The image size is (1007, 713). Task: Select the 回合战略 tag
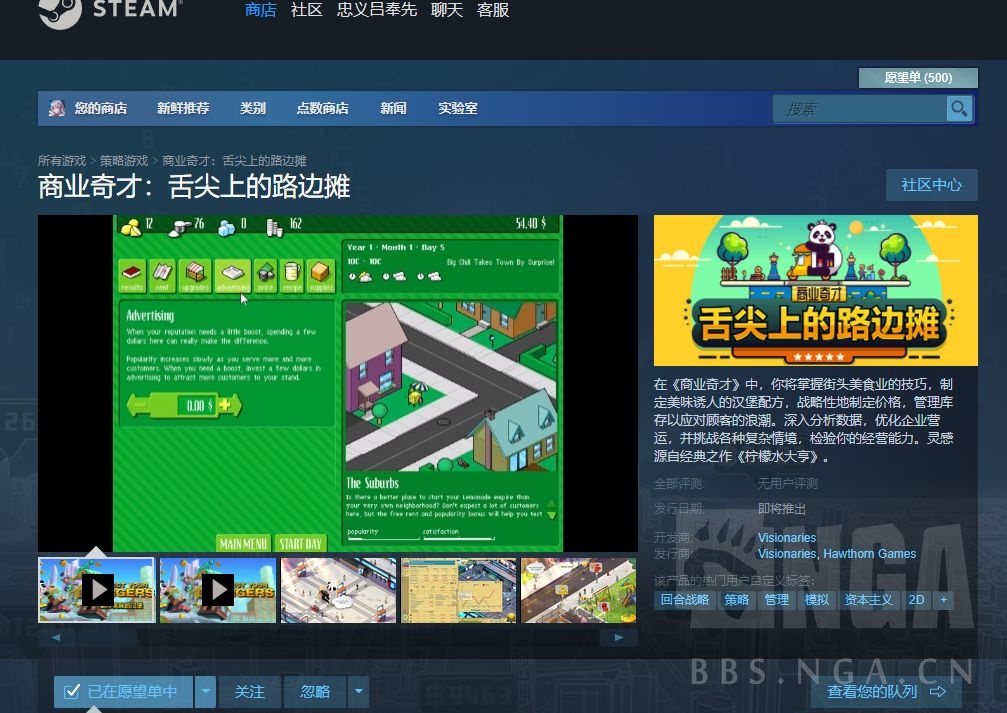(x=685, y=600)
